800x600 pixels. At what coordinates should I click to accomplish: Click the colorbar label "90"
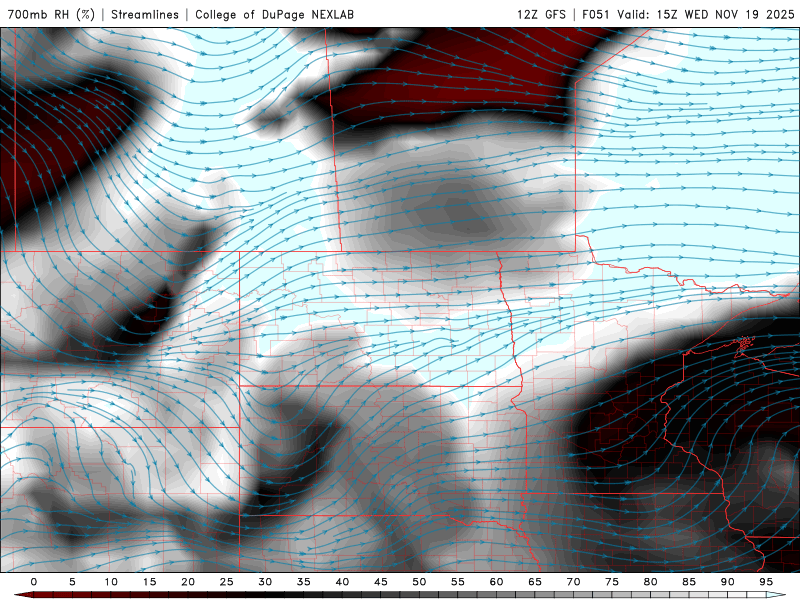pos(727,582)
